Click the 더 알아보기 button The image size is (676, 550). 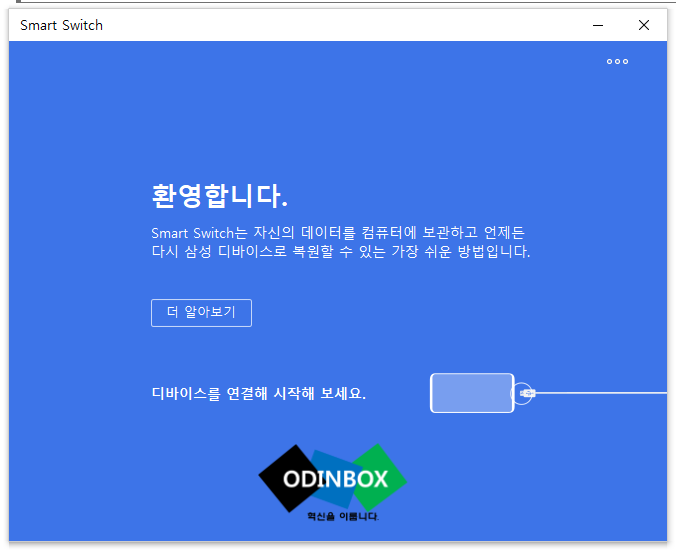(x=201, y=312)
